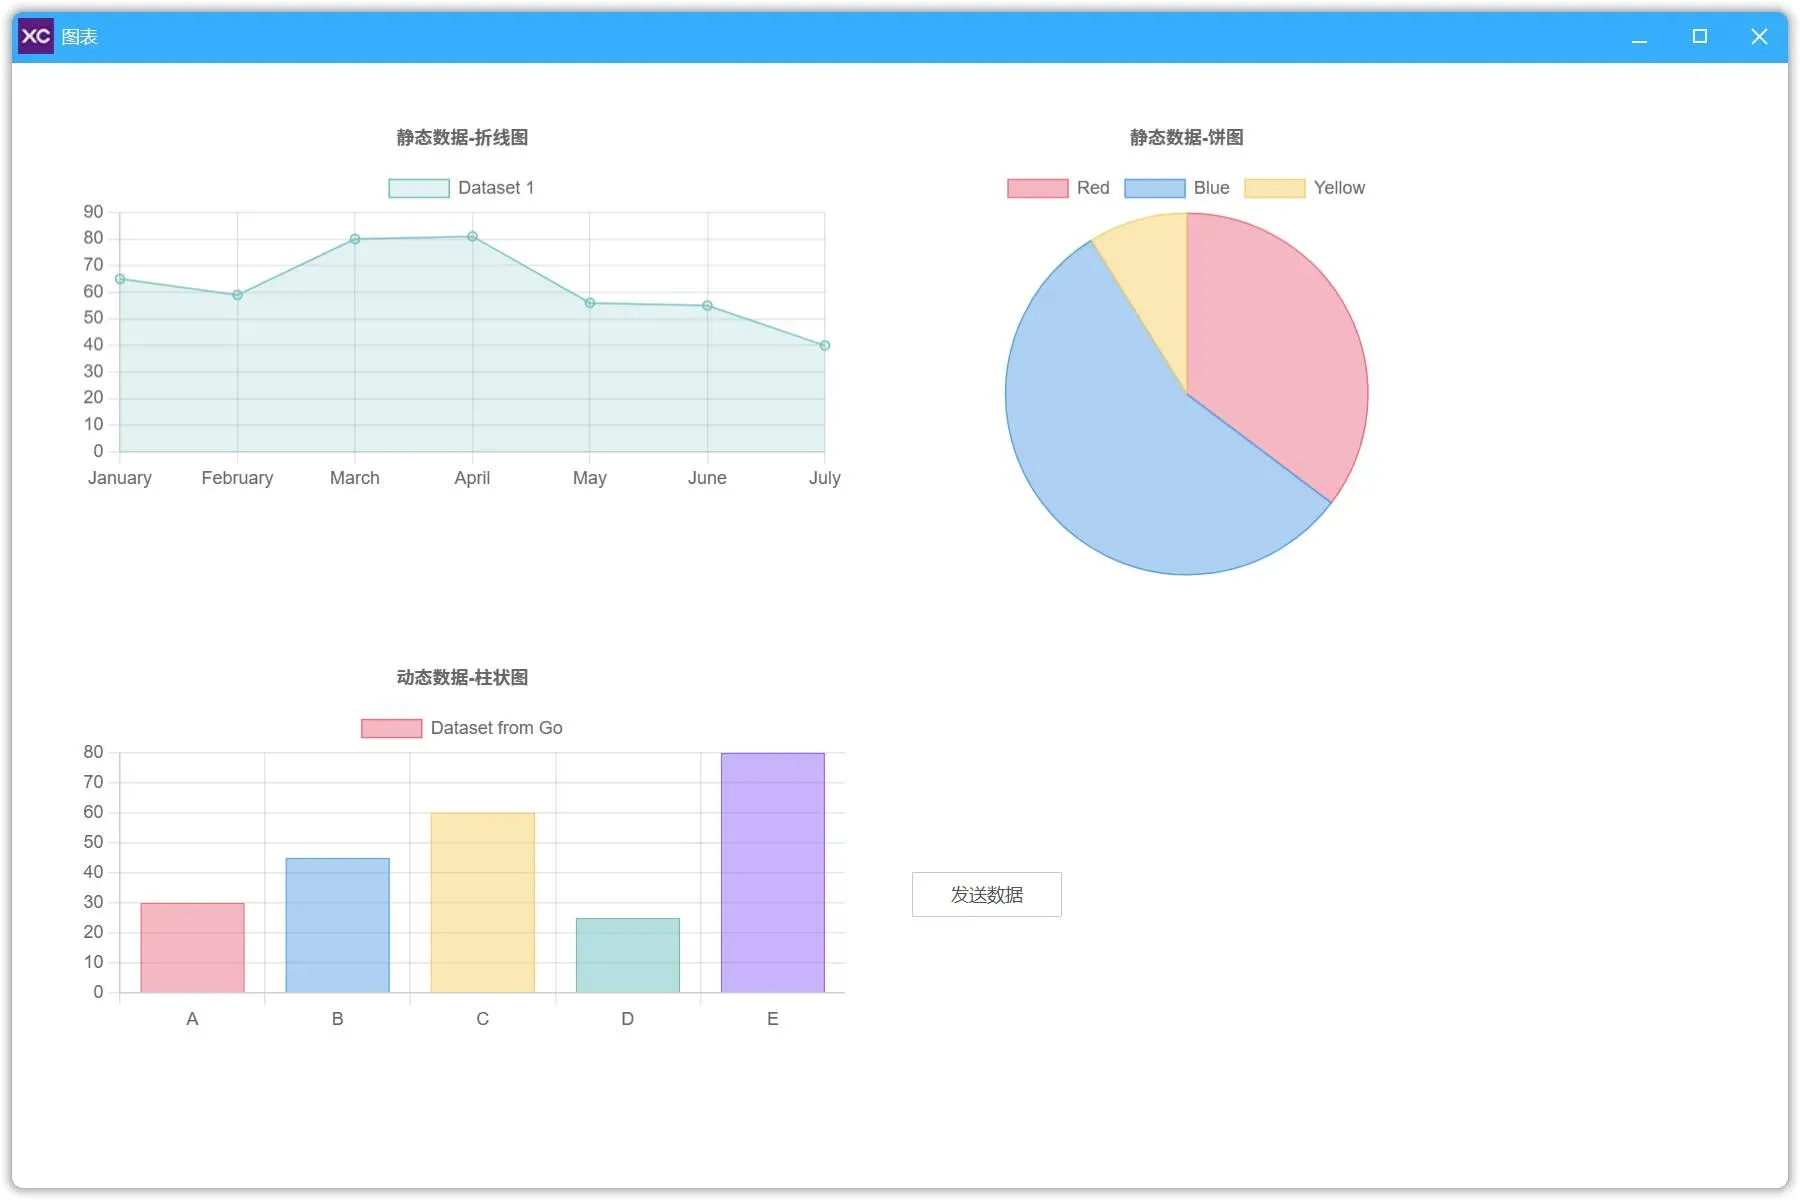
Task: Maximize the 图表 window
Action: tap(1699, 36)
